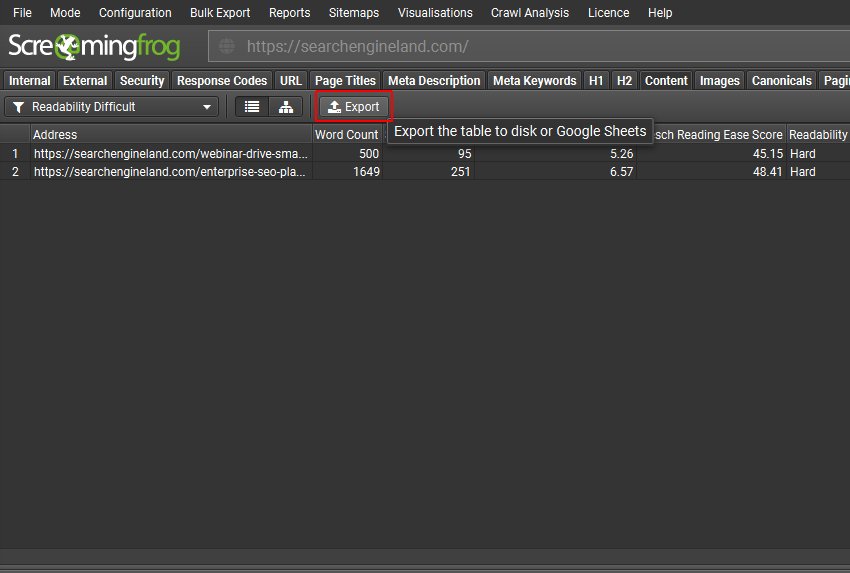Switch to the Content tab
The width and height of the screenshot is (850, 573).
(x=666, y=80)
